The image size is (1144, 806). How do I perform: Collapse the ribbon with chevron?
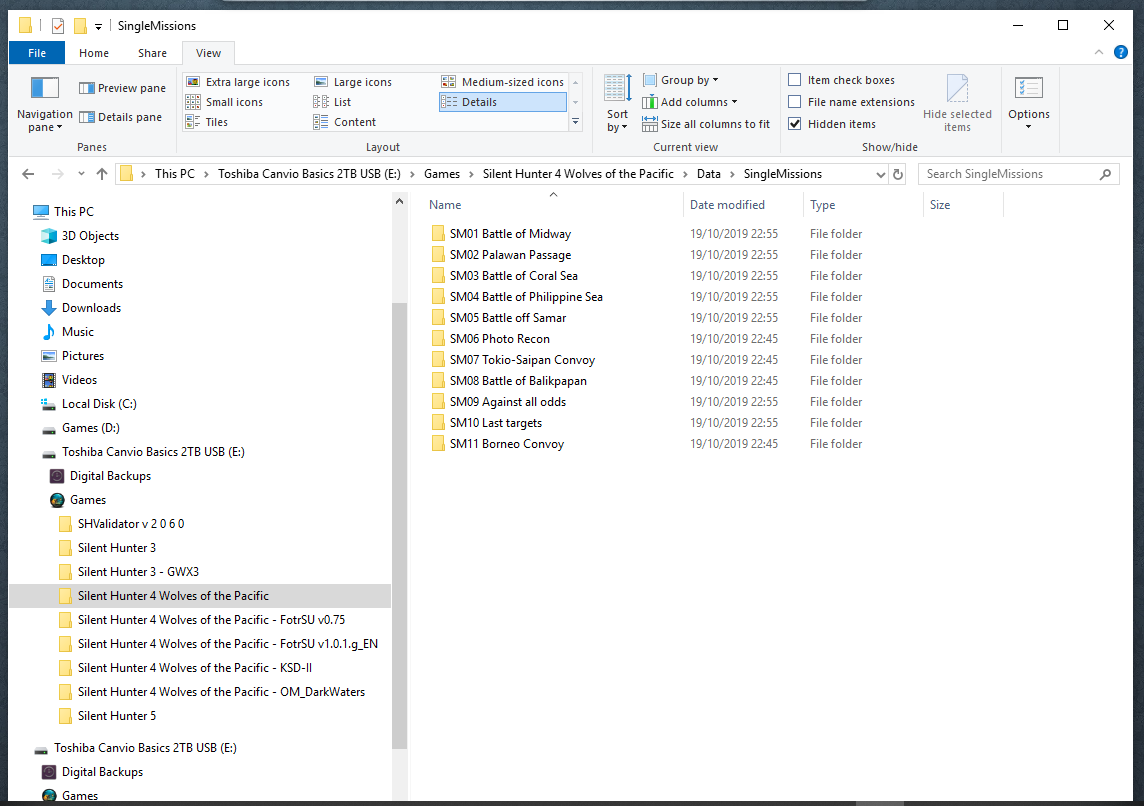(x=1099, y=53)
